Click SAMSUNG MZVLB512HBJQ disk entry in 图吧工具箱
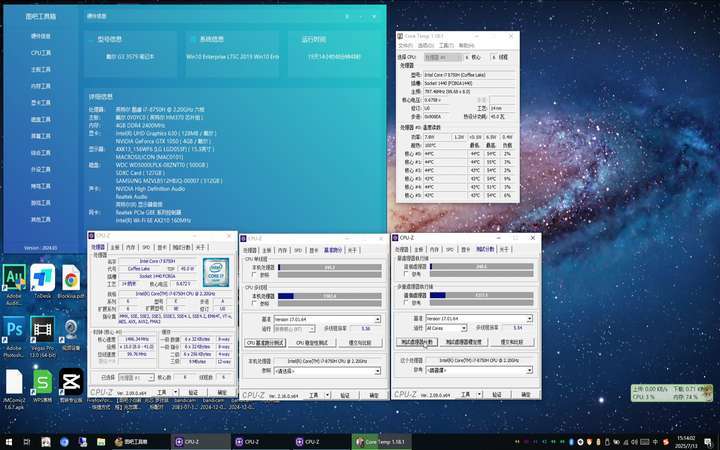The height and width of the screenshot is (450, 720). pos(169,181)
